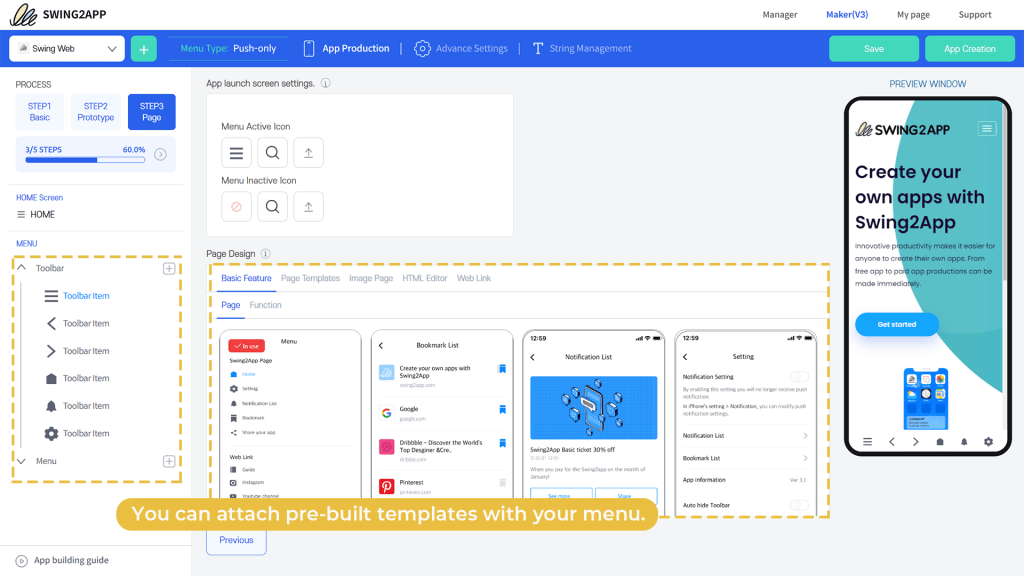This screenshot has width=1024, height=576.
Task: Open App Production section
Action: (x=346, y=48)
